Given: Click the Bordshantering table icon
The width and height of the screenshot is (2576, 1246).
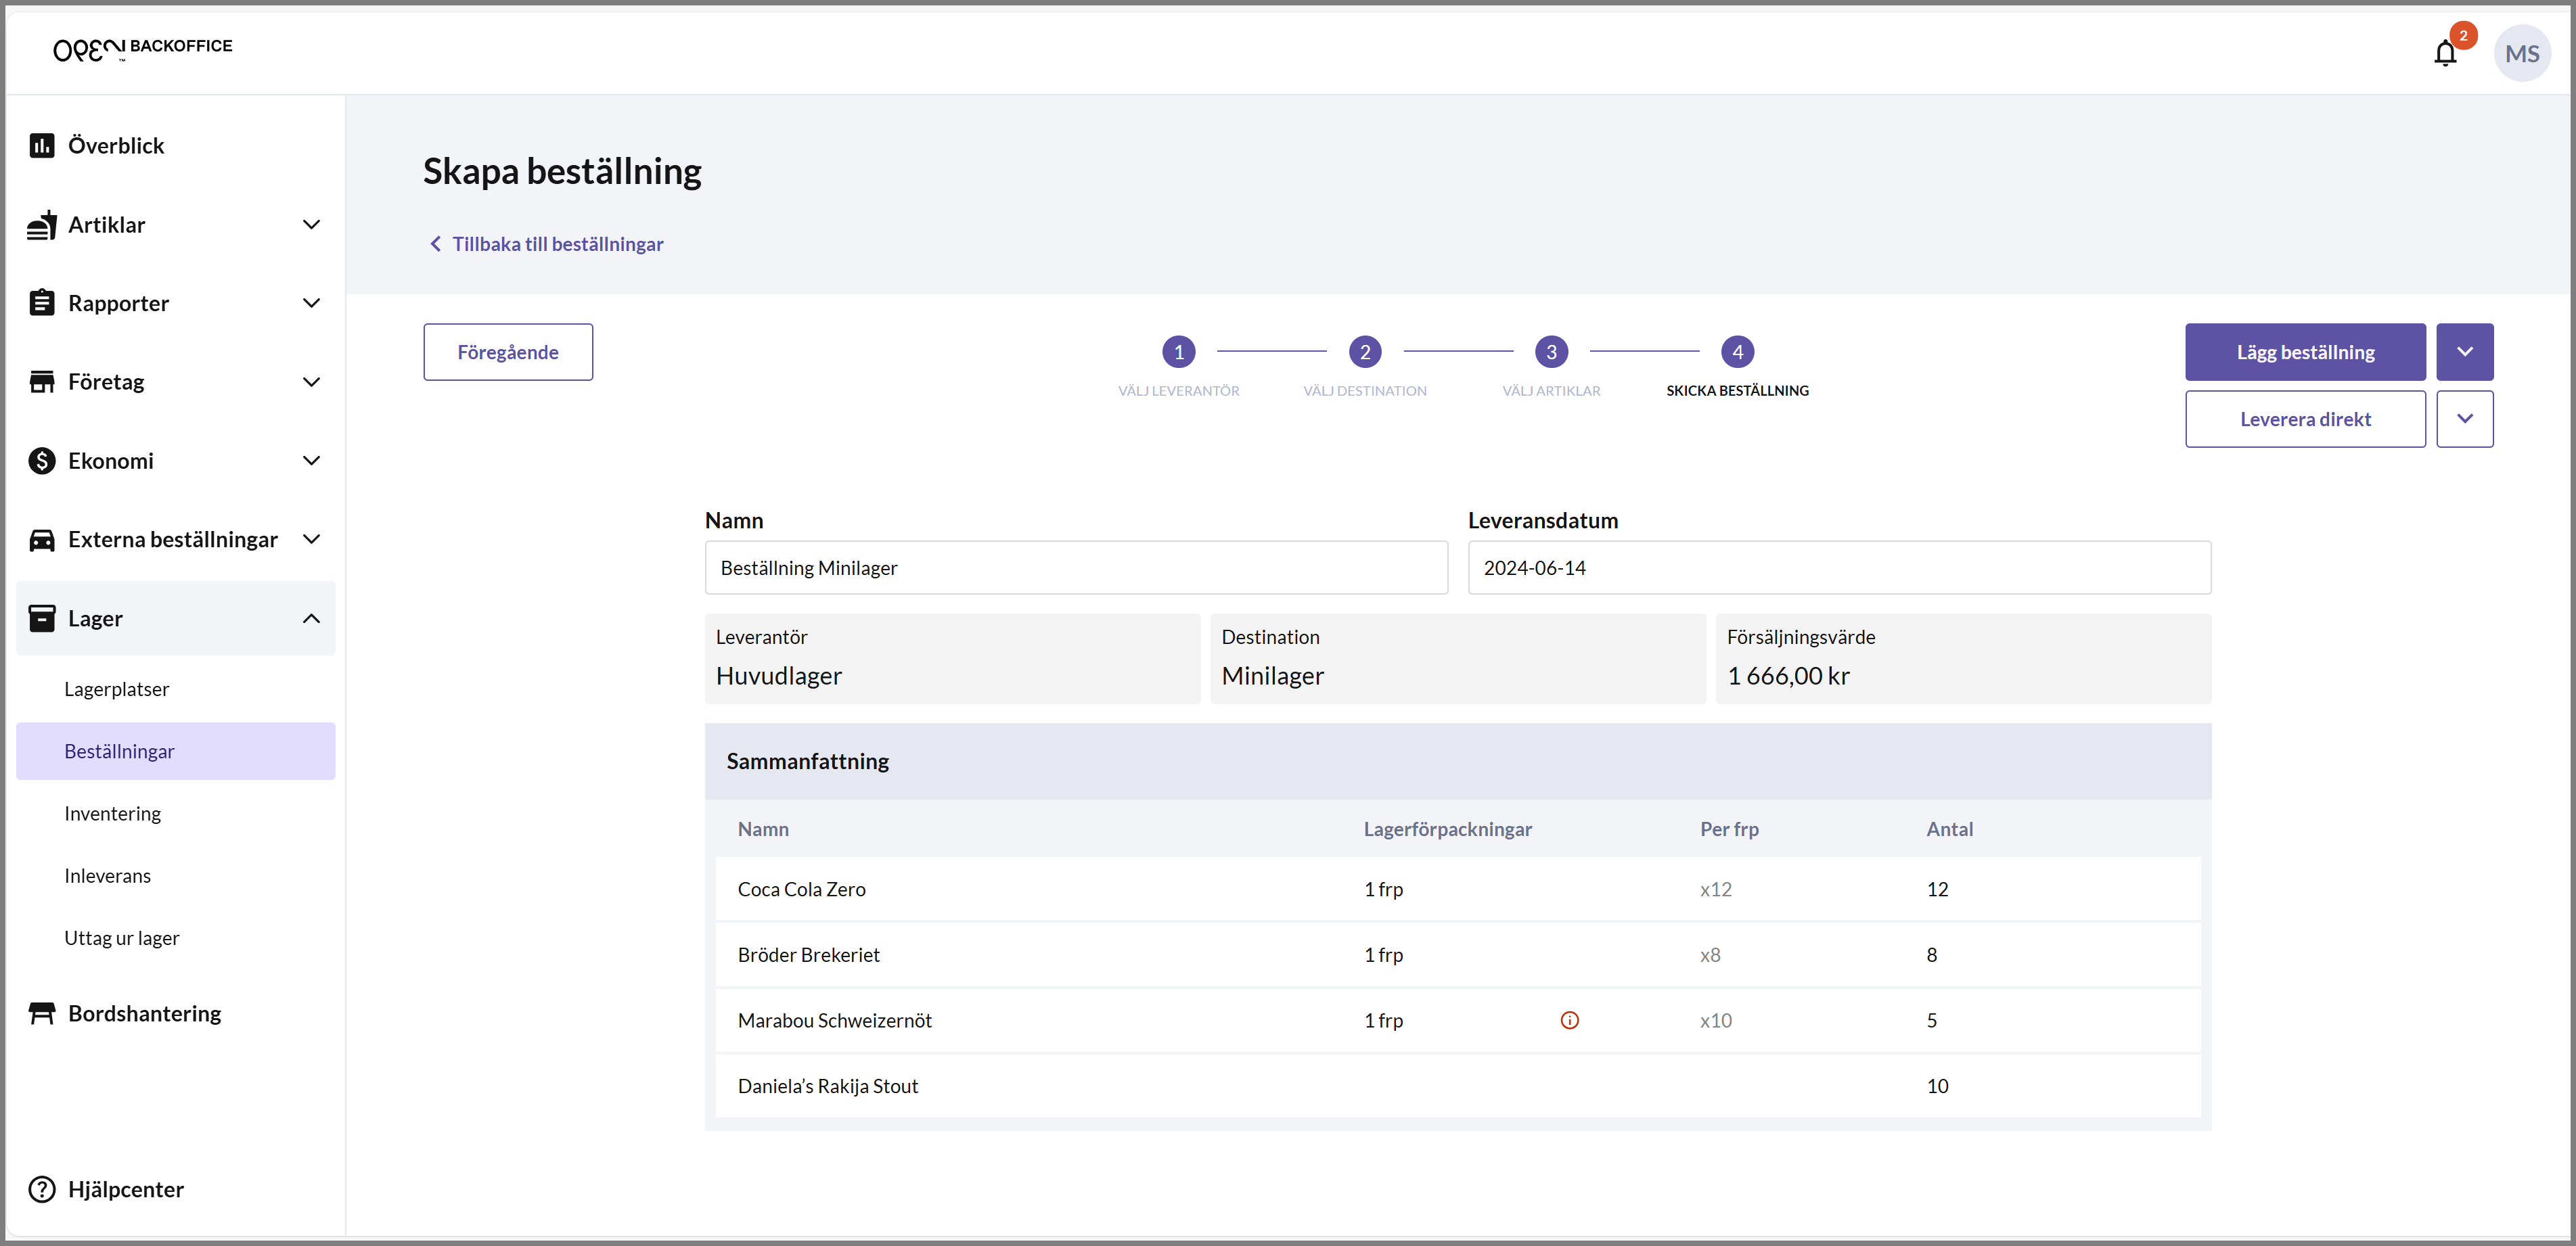Looking at the screenshot, I should point(42,1013).
